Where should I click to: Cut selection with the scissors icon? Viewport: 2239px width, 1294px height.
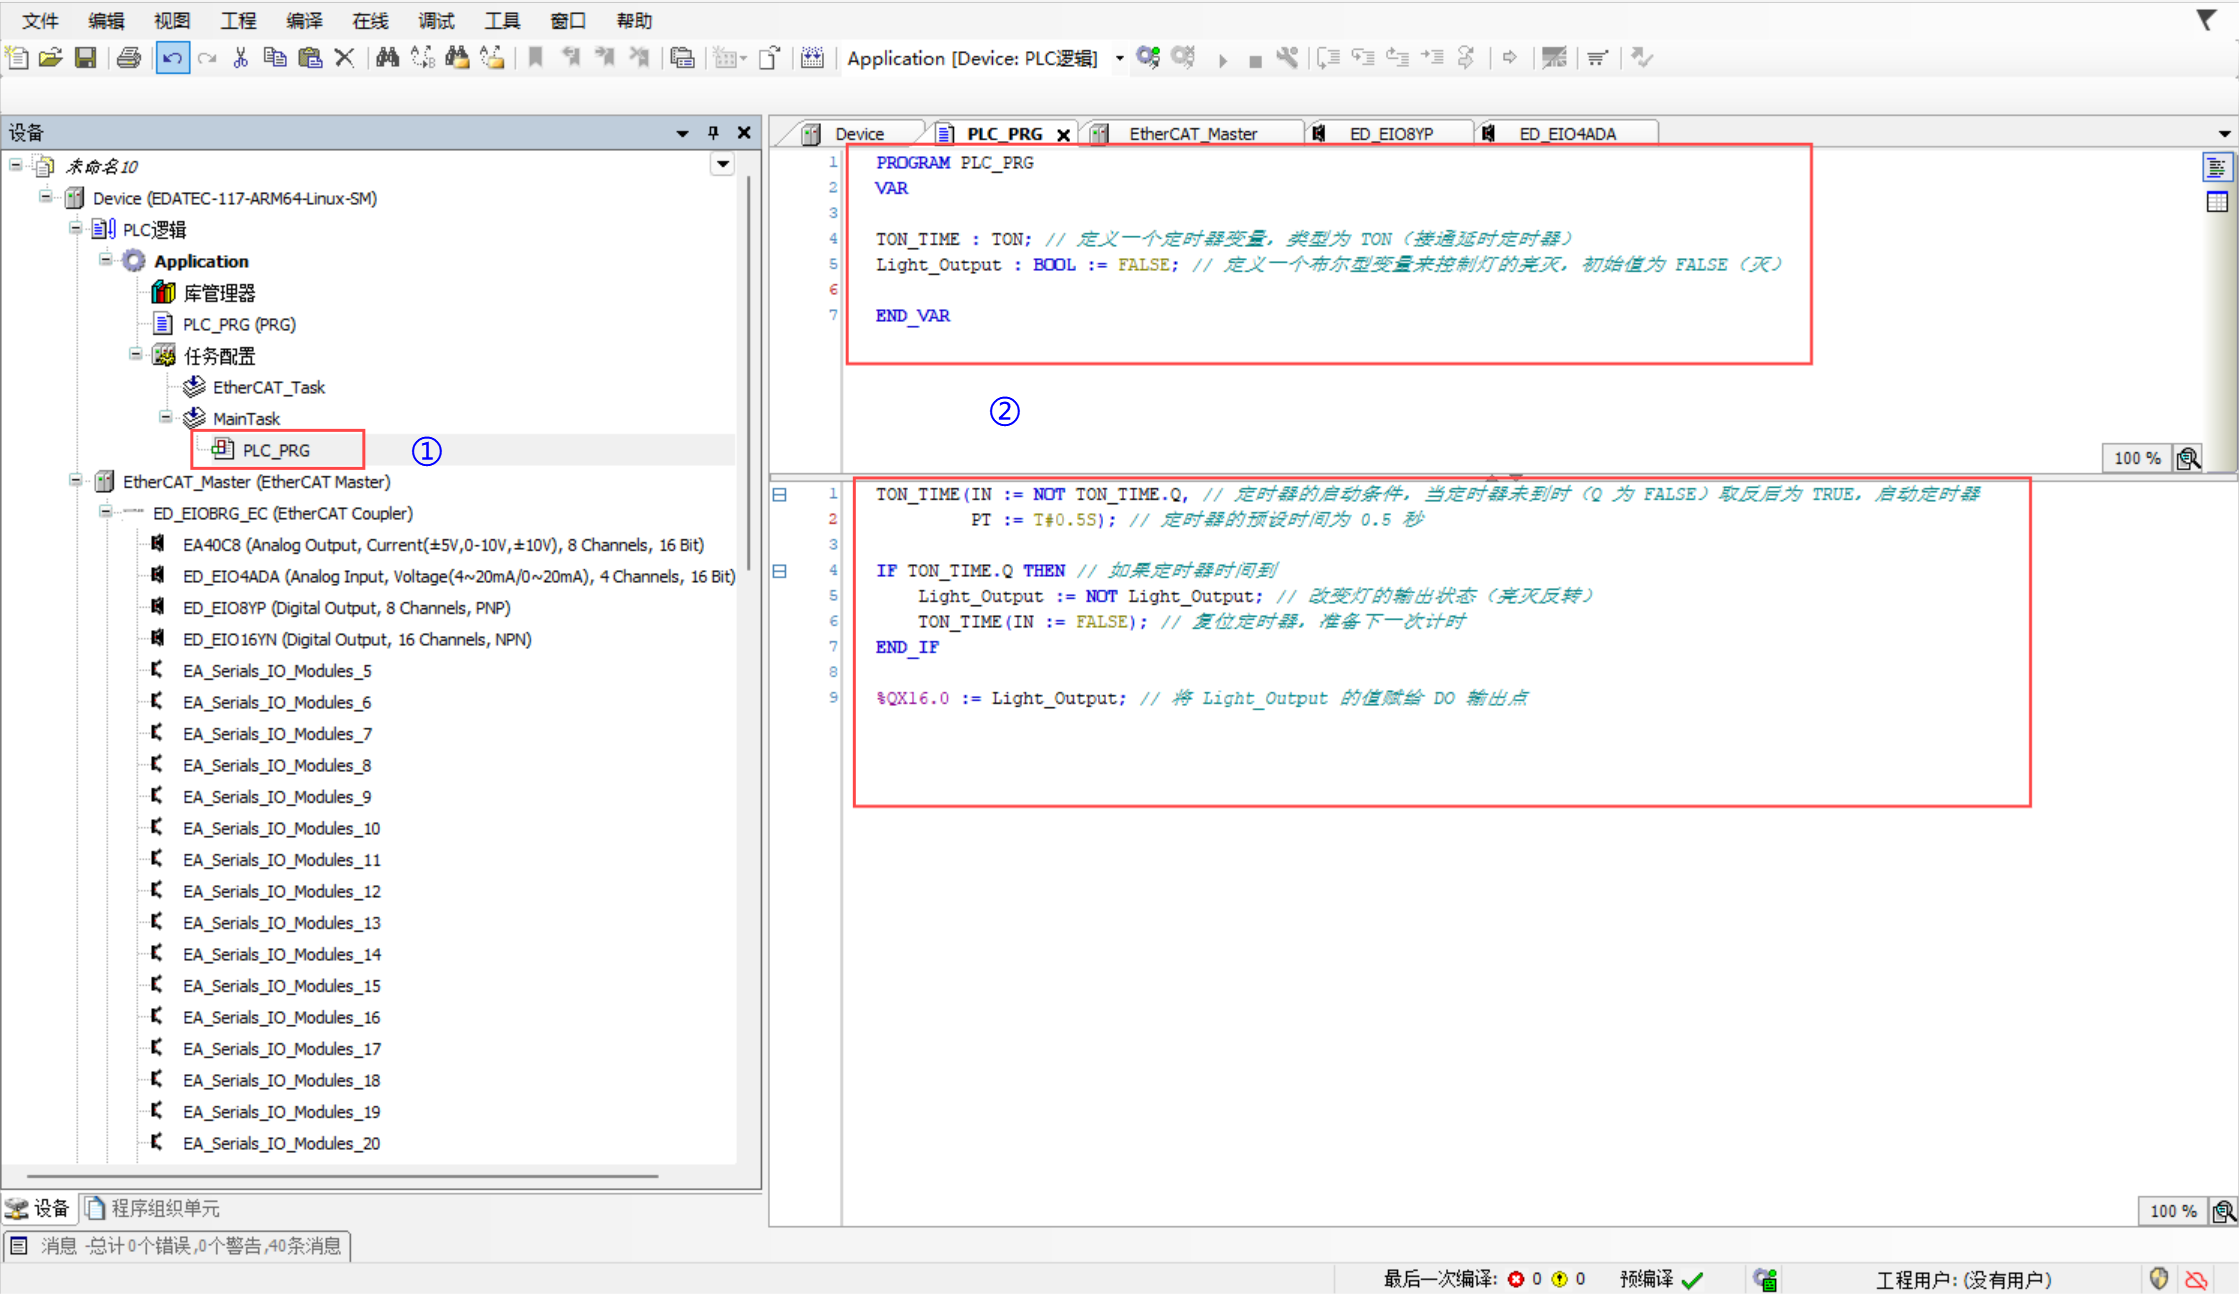point(240,58)
